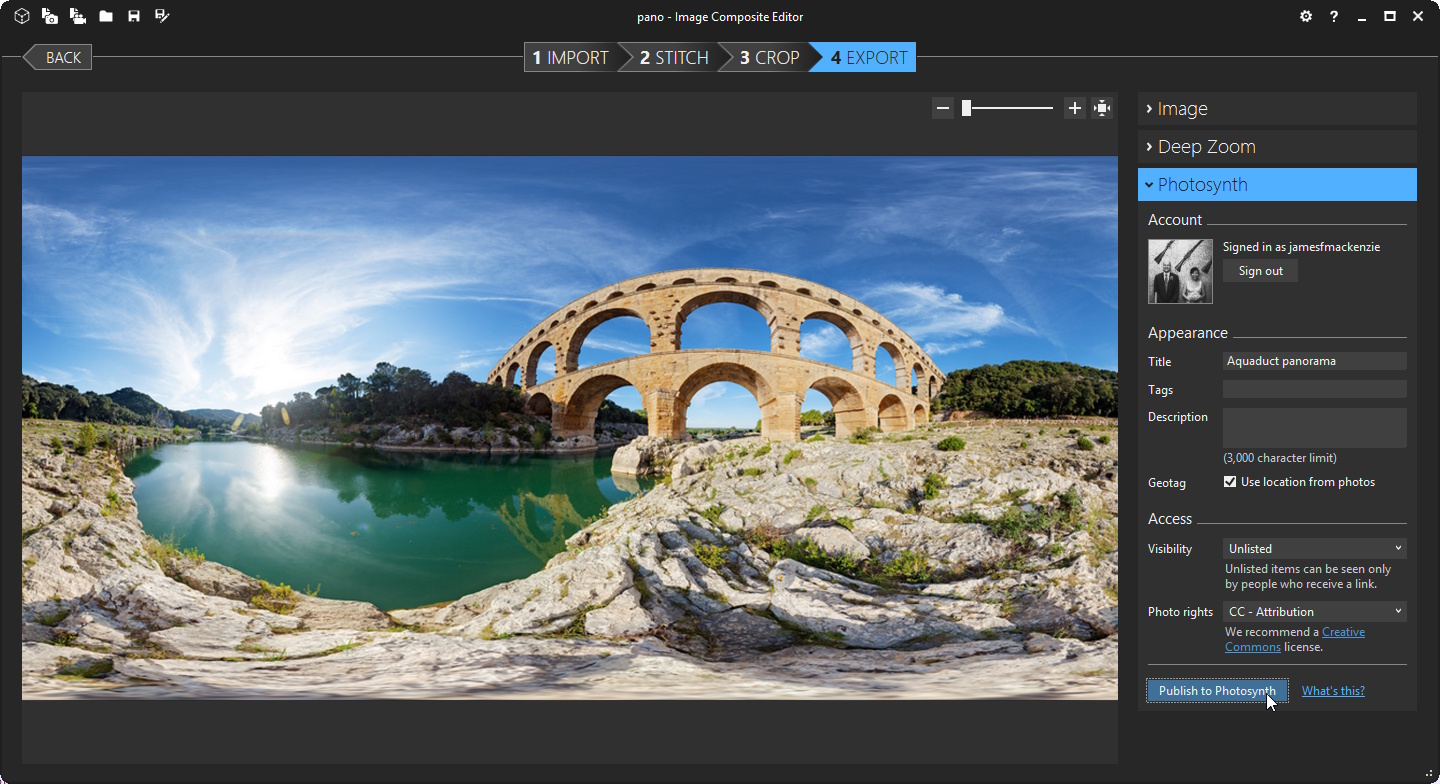This screenshot has height=784, width=1440.
Task: Click the zoom in plus button
Action: [x=1074, y=107]
